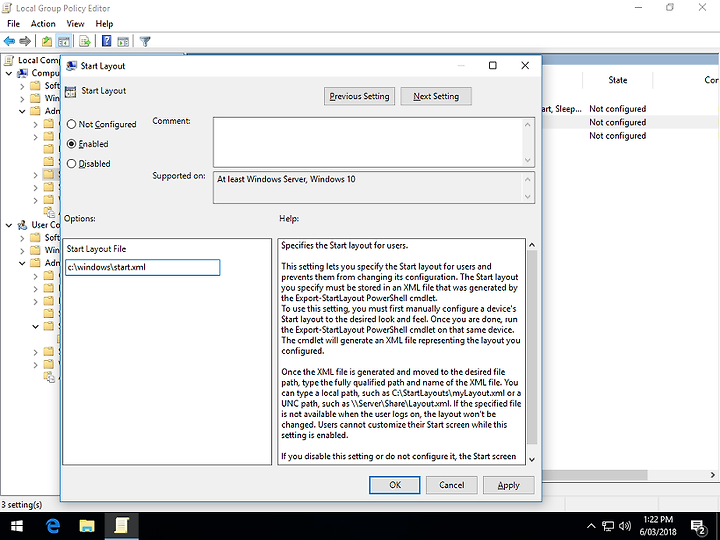
Task: Toggle Show/Hide Action Pane toolbar icon
Action: coord(123,41)
